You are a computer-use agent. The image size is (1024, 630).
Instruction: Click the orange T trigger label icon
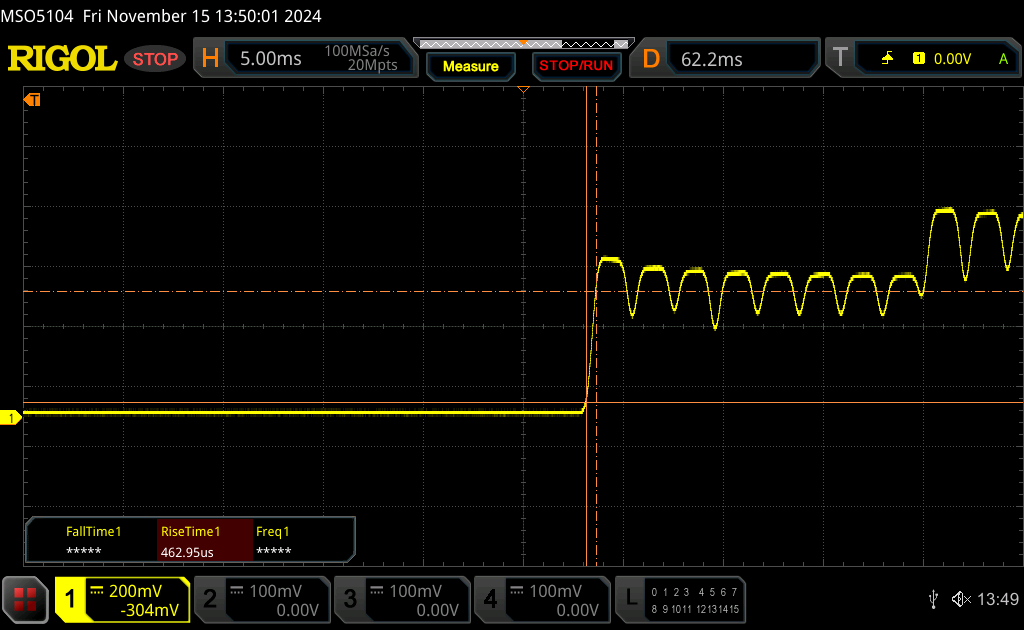(x=840, y=59)
